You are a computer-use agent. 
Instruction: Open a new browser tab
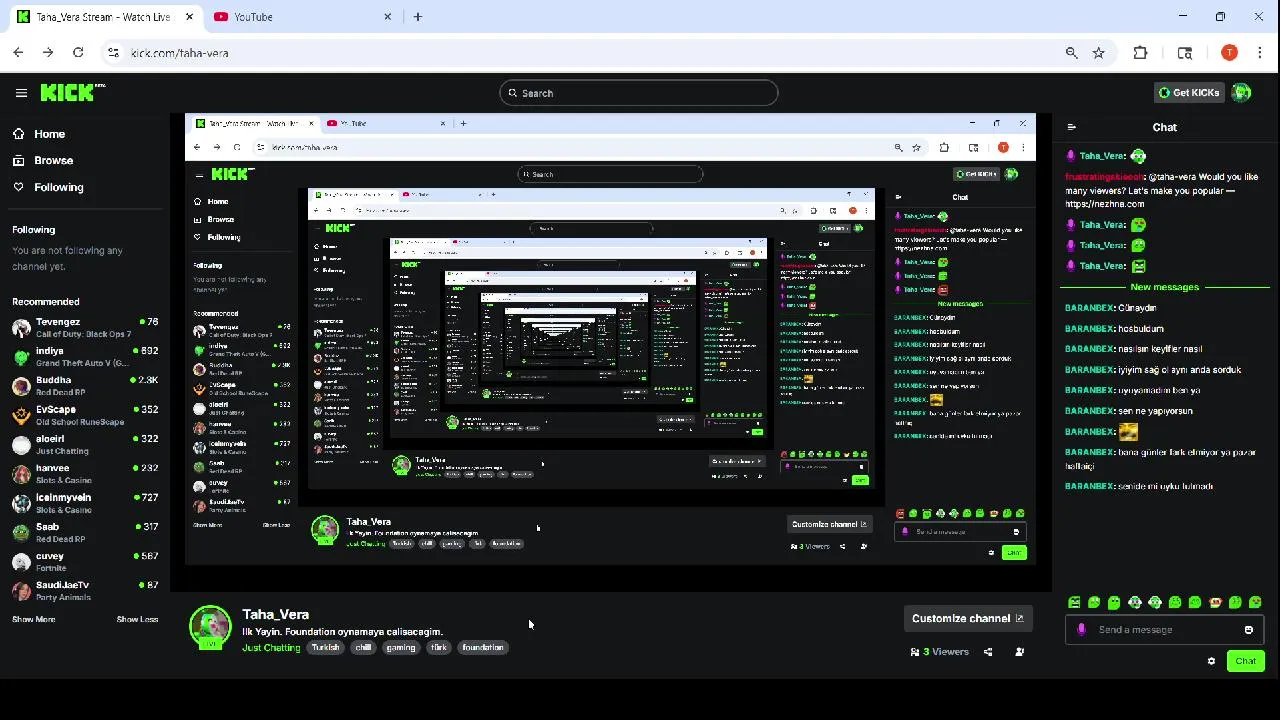coord(418,17)
